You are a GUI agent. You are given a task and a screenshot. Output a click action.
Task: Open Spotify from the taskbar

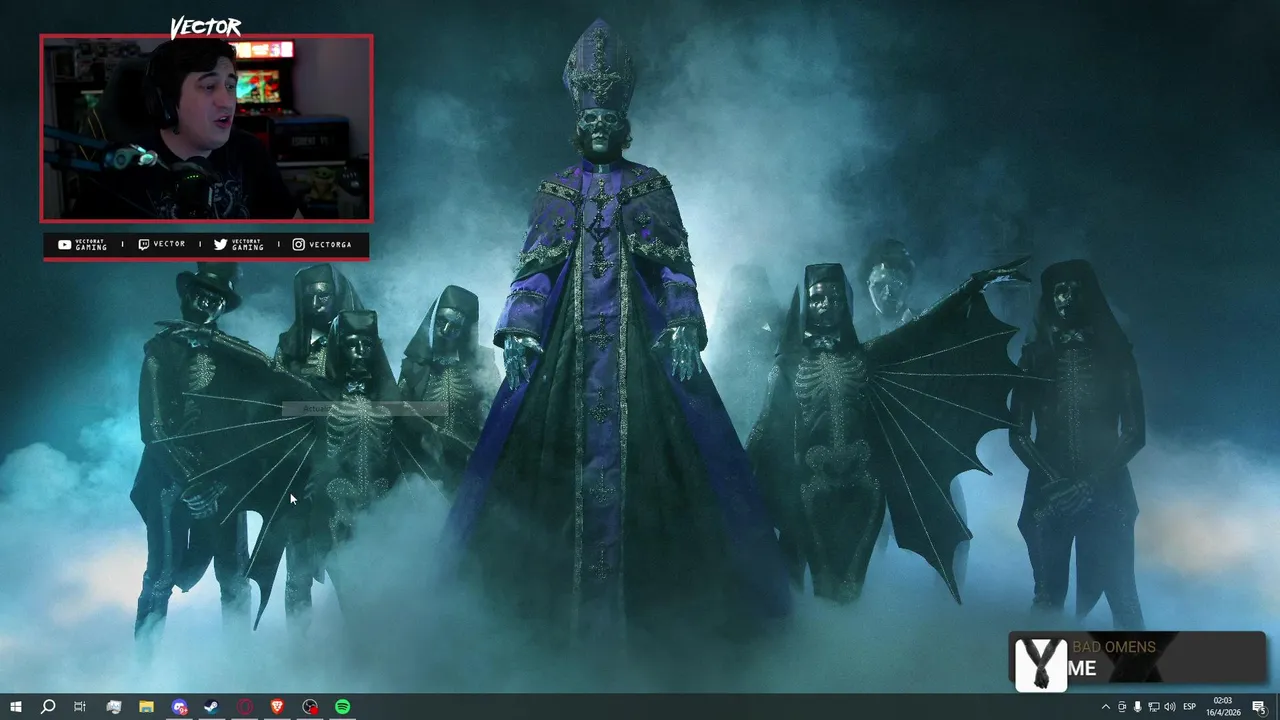pos(343,707)
